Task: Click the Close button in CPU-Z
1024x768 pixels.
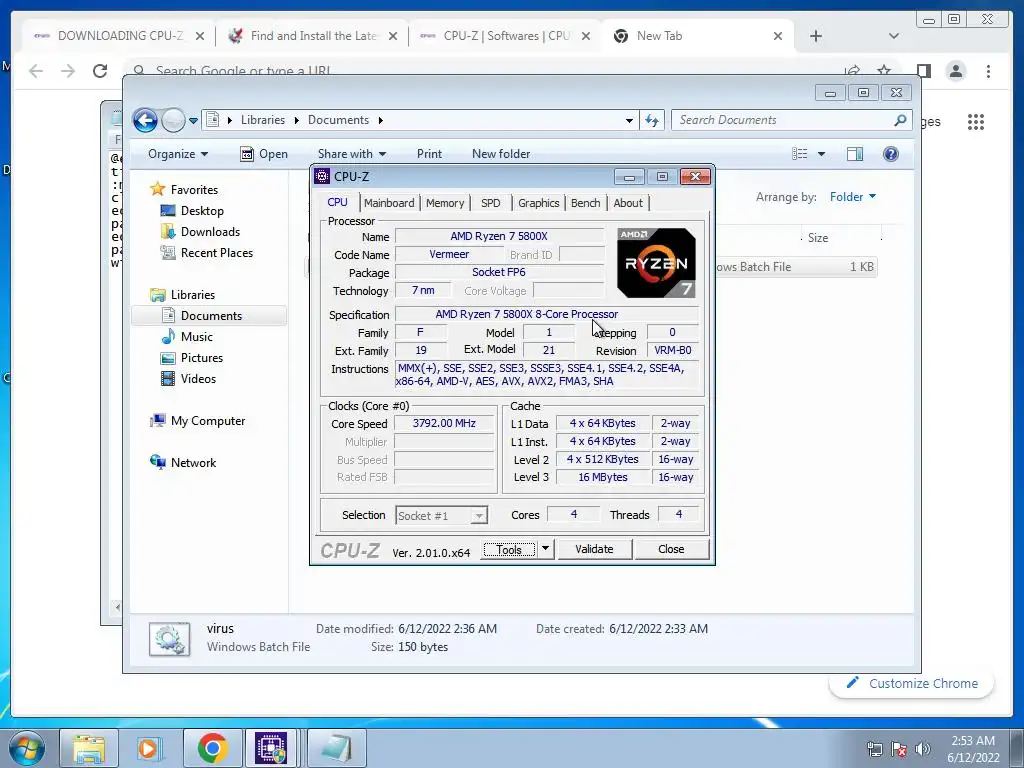Action: [x=671, y=549]
